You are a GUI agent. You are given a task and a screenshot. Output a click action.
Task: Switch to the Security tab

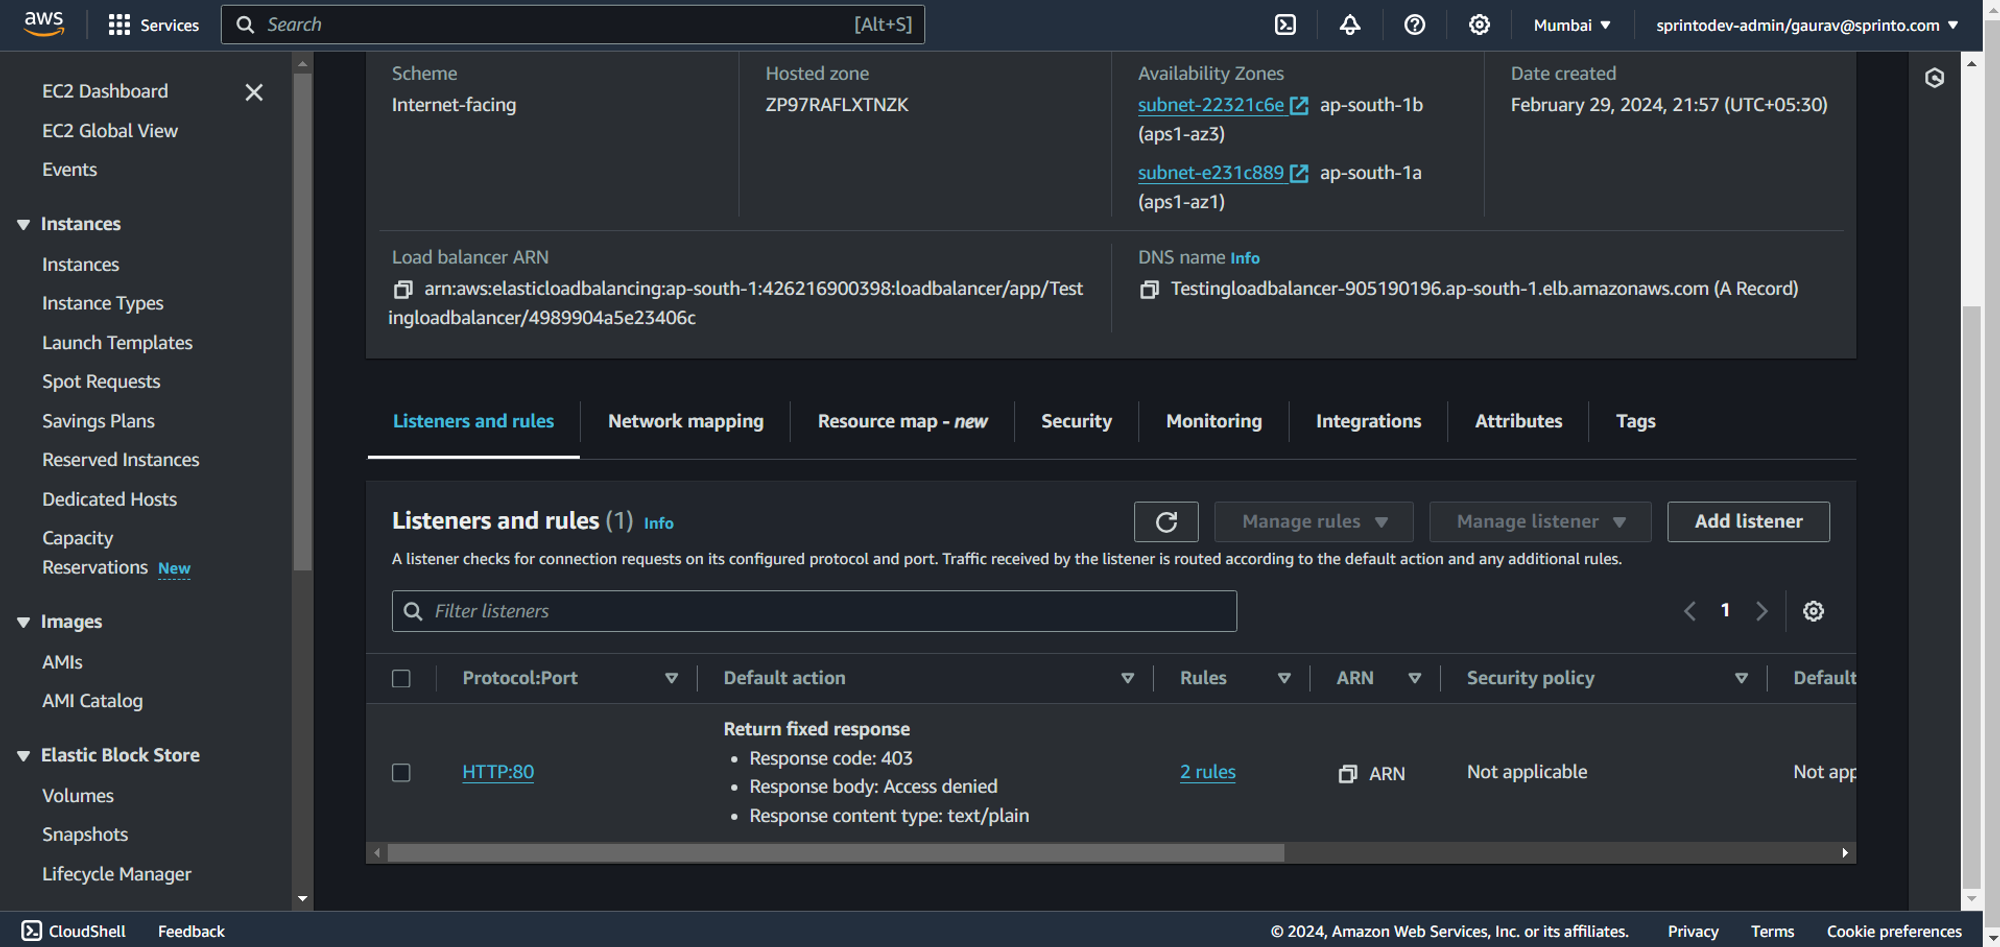click(x=1076, y=422)
